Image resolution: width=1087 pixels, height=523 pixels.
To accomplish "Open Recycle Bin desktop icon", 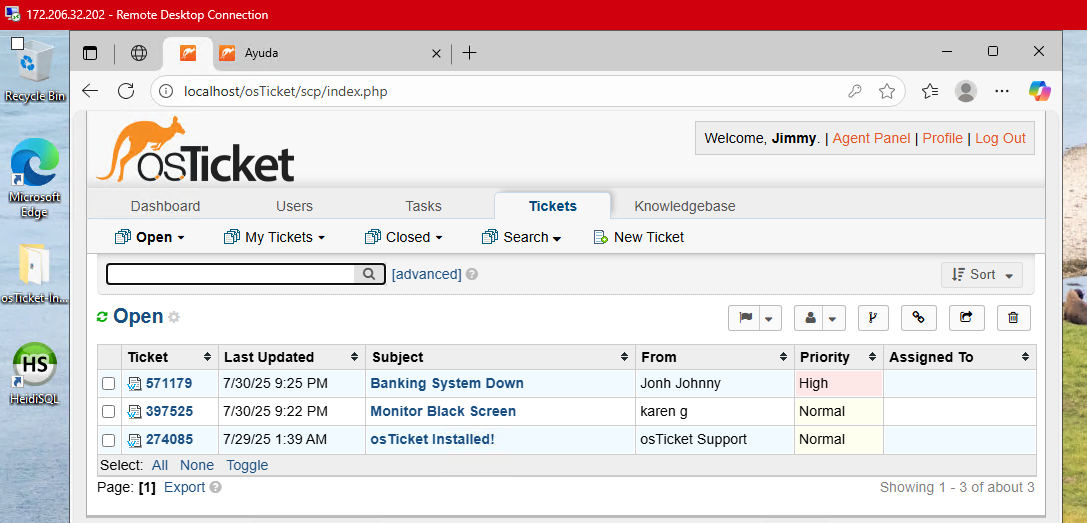I will [x=34, y=70].
